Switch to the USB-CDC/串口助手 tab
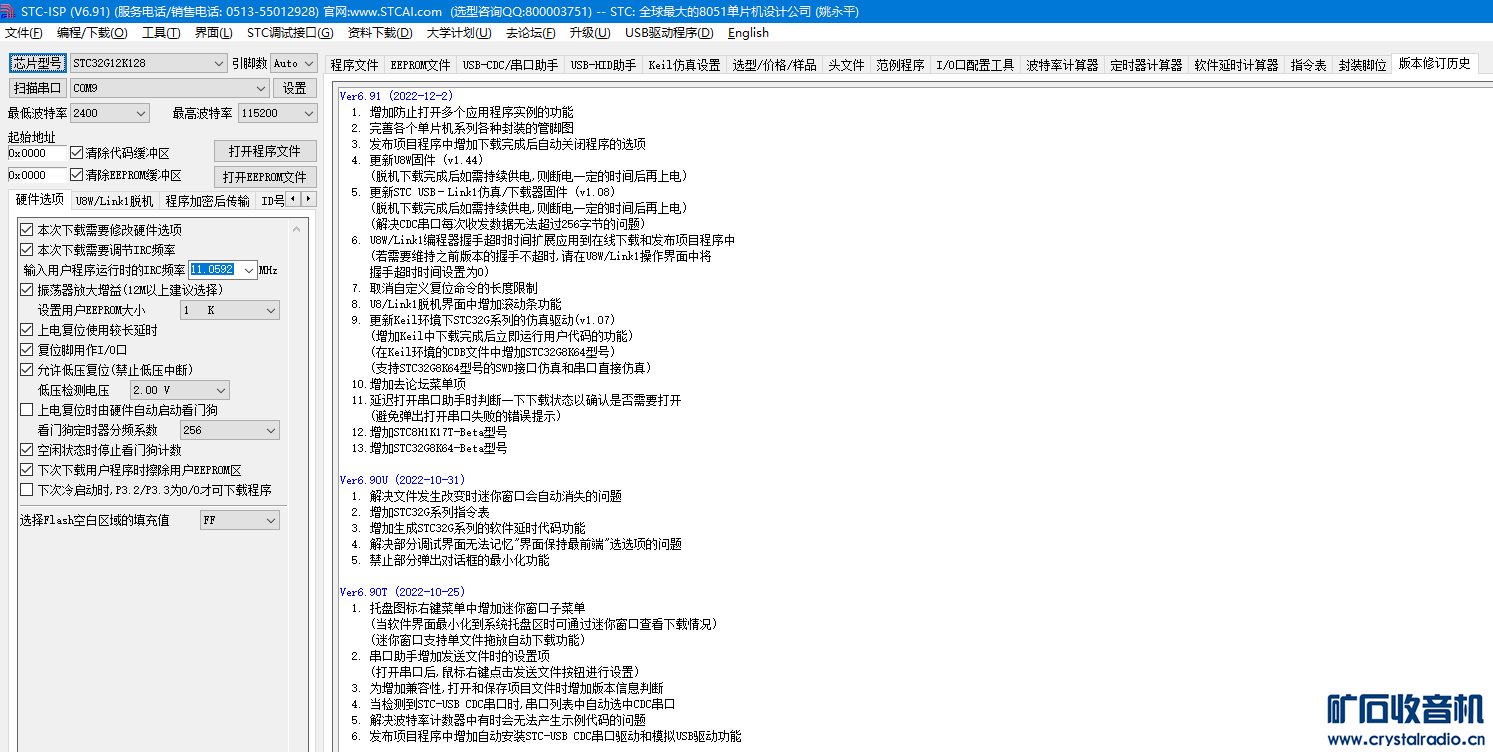Image resolution: width=1493 pixels, height=752 pixels. pyautogui.click(x=510, y=65)
